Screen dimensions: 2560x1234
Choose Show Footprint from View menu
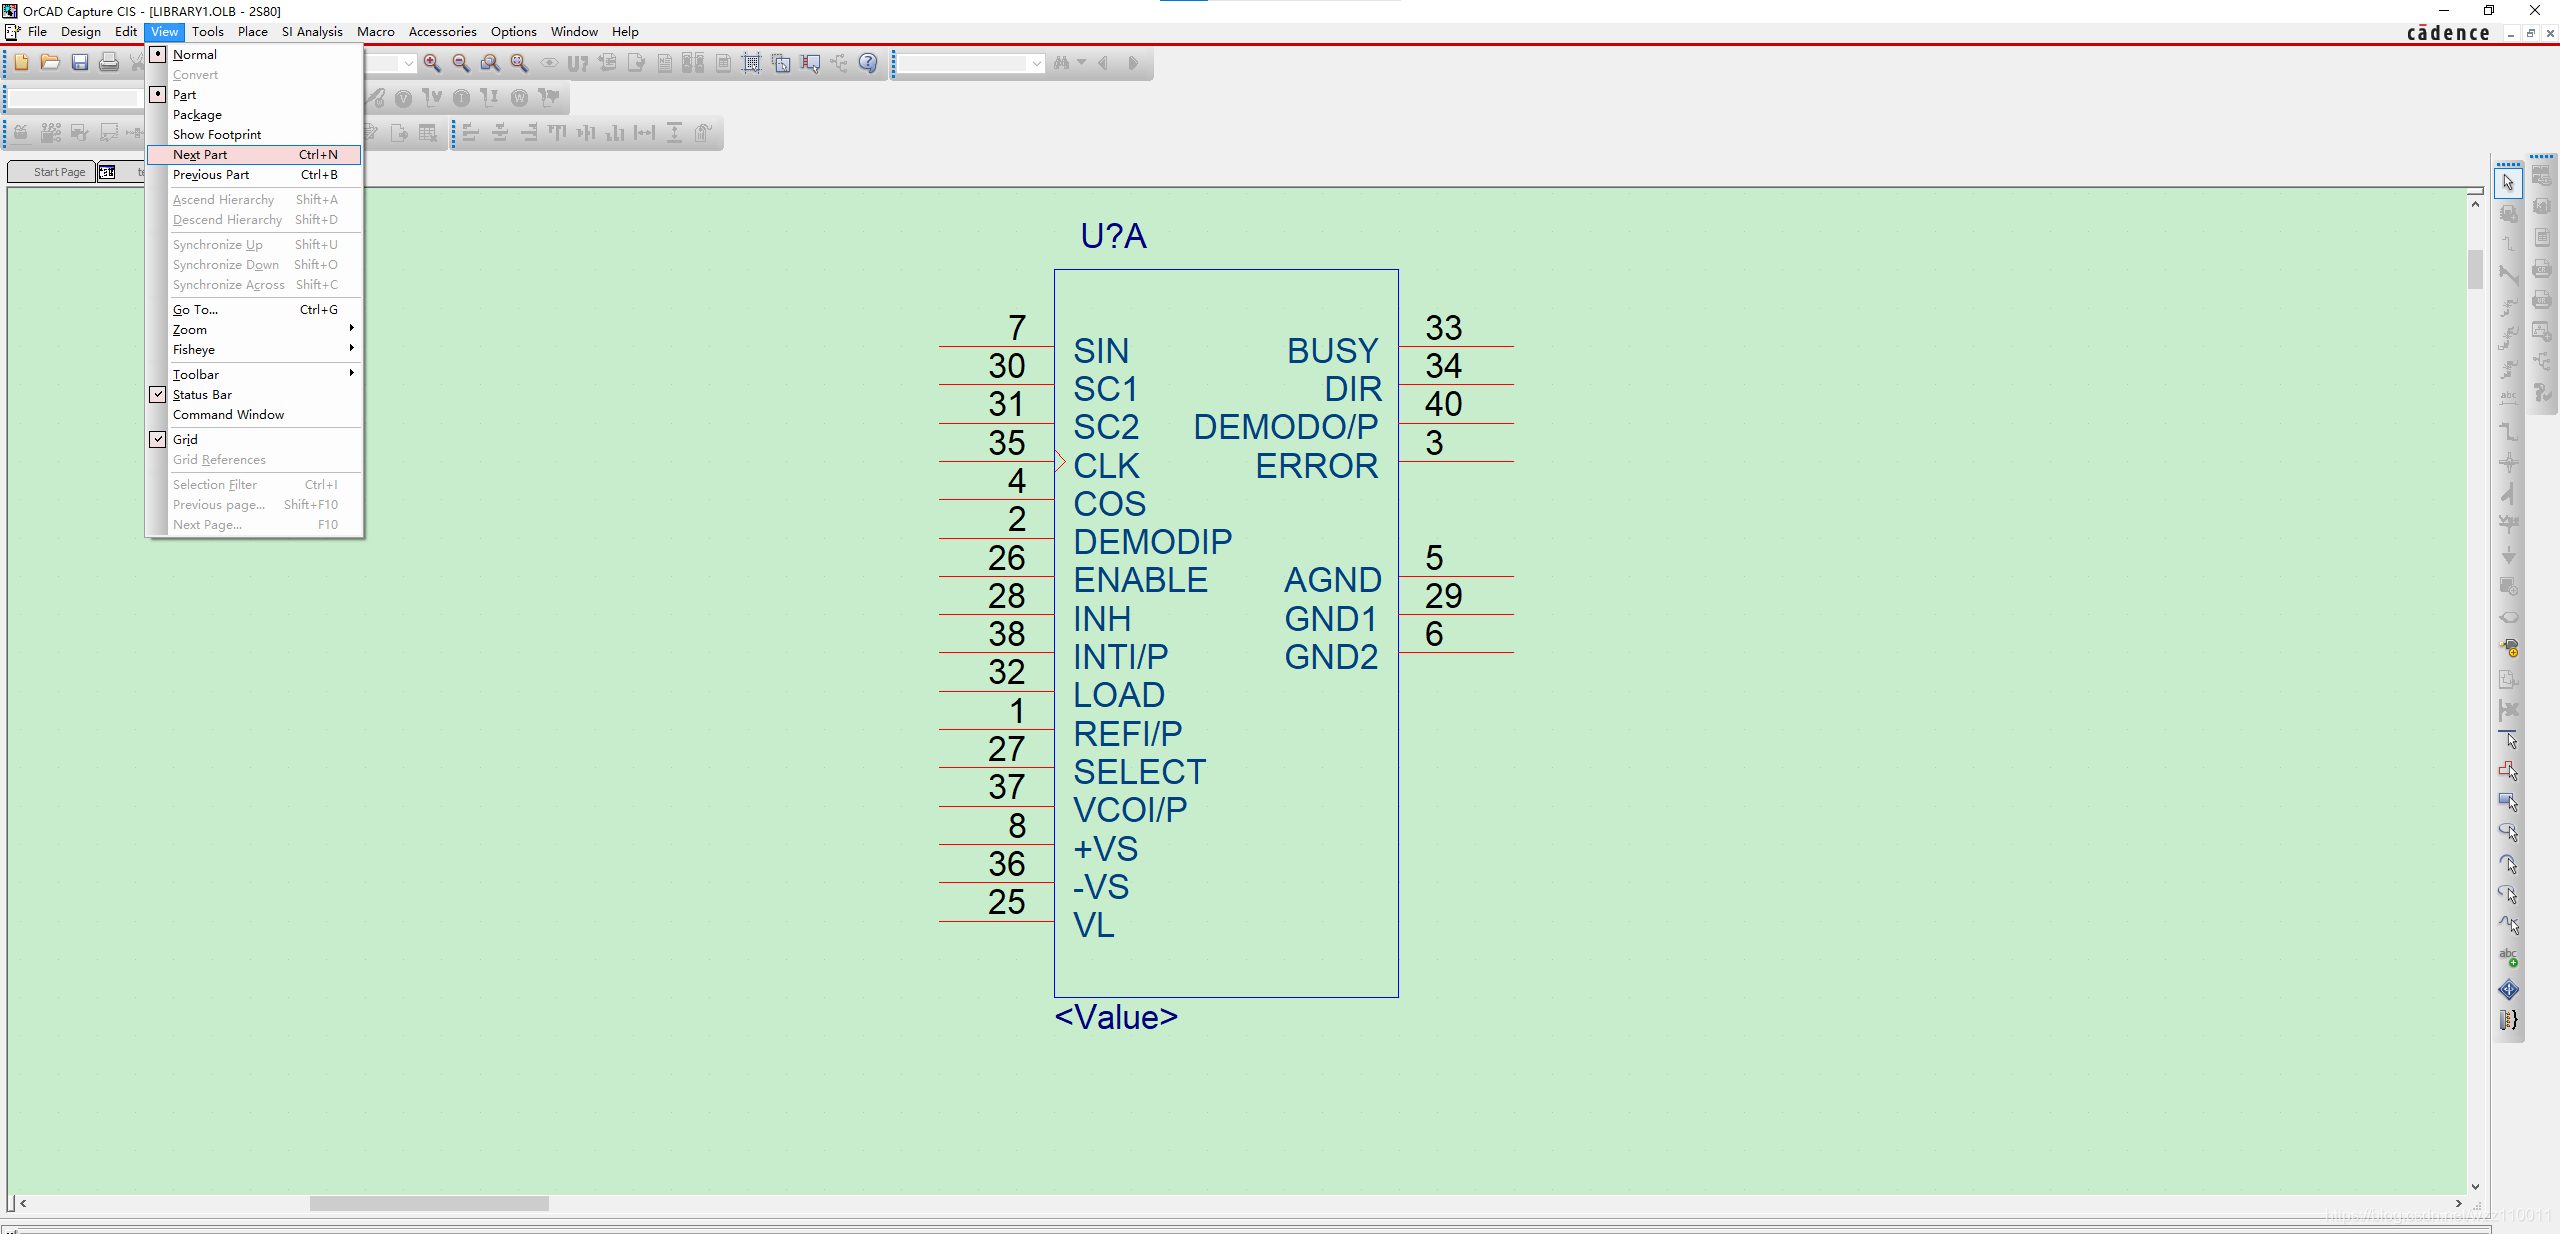pos(216,135)
